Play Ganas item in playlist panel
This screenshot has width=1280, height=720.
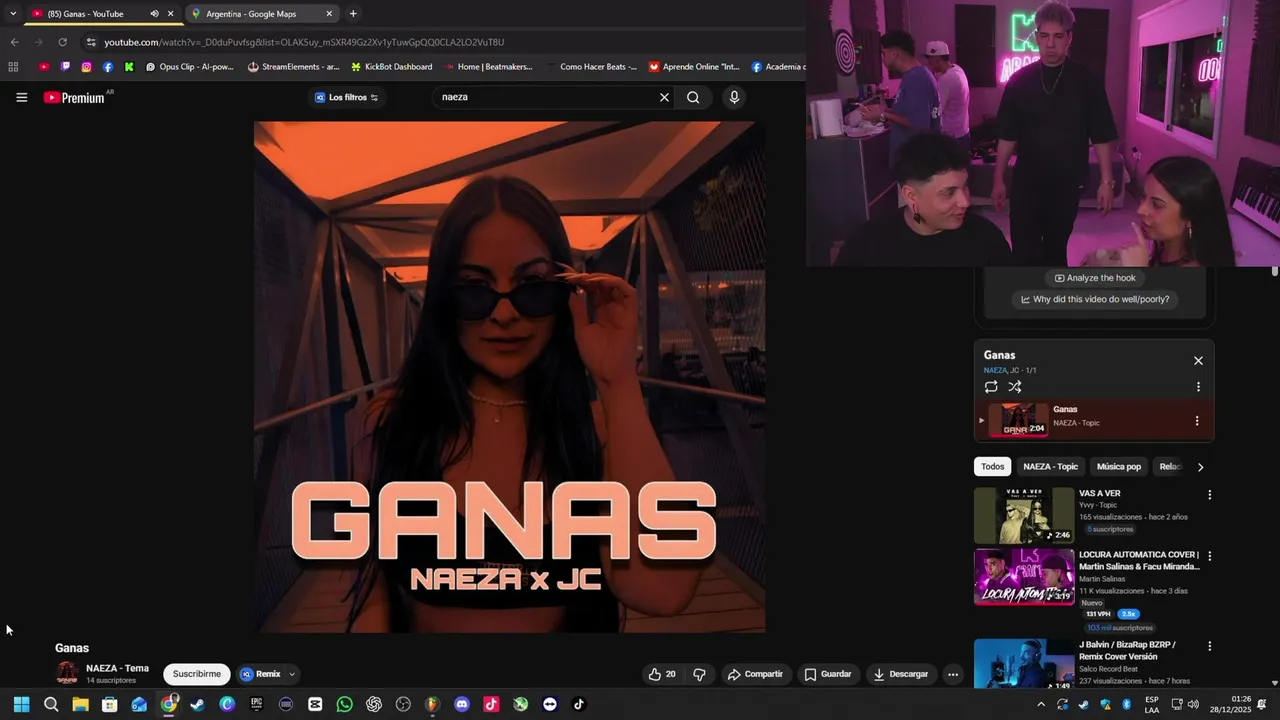pos(1095,421)
